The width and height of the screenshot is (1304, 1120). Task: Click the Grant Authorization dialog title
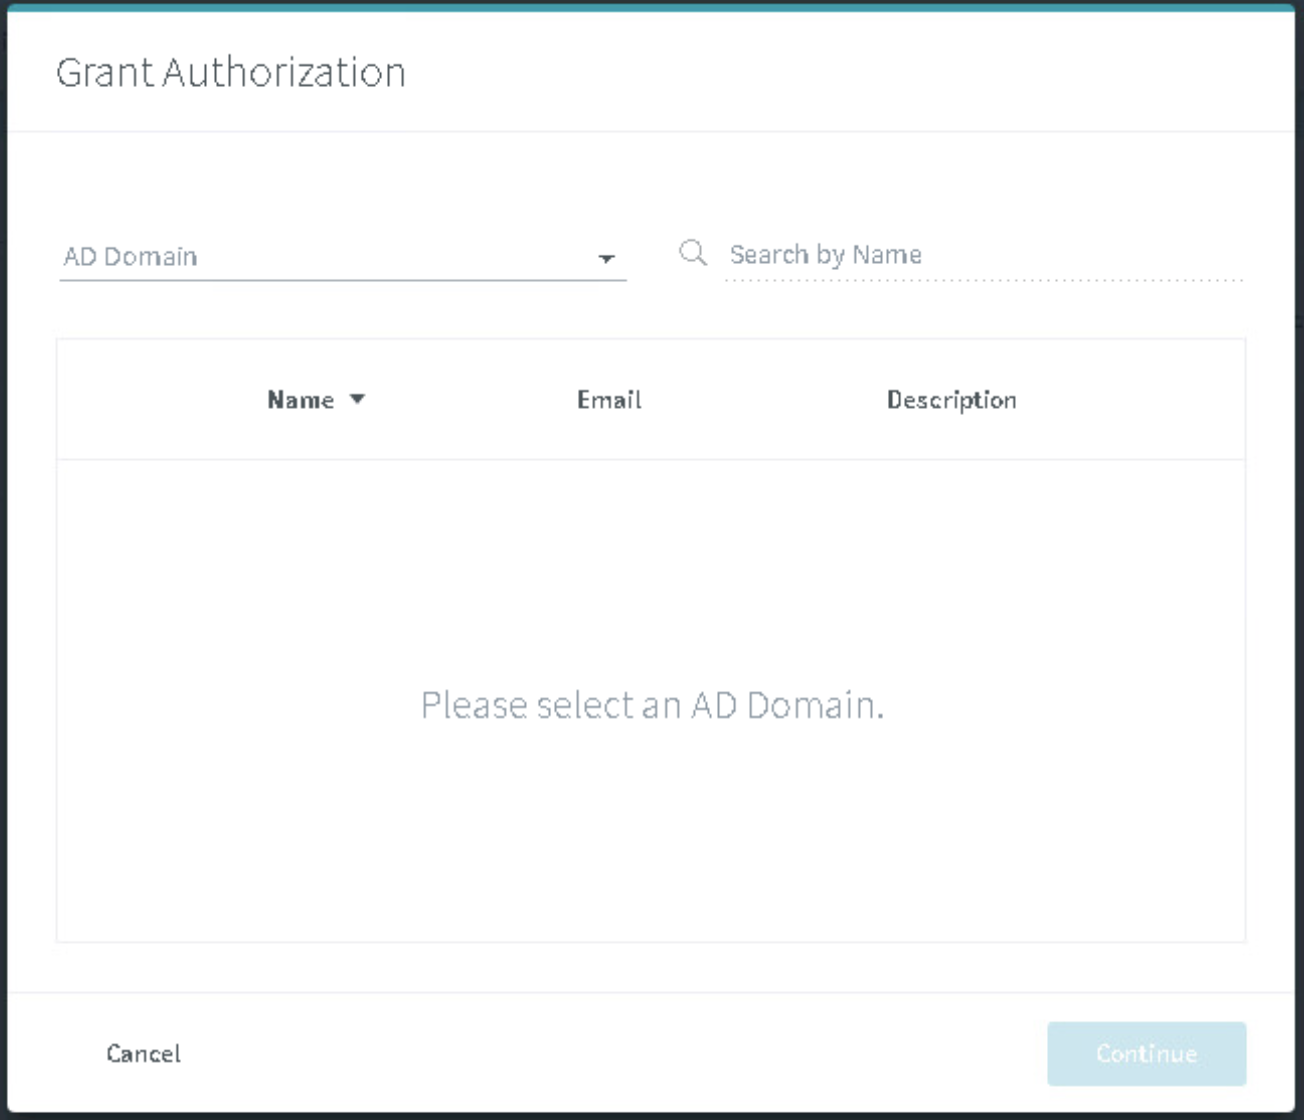[x=231, y=72]
